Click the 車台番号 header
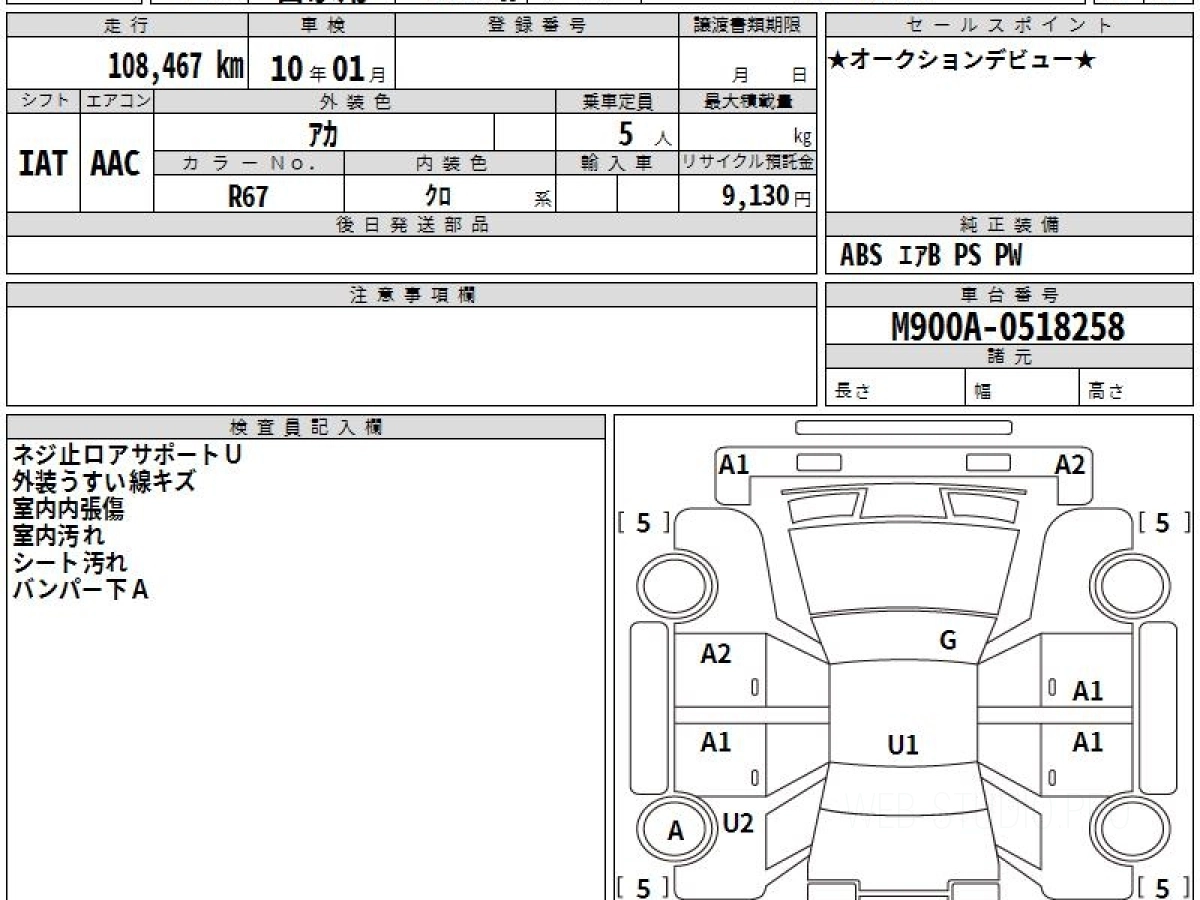The height and width of the screenshot is (900, 1200). tap(1010, 295)
